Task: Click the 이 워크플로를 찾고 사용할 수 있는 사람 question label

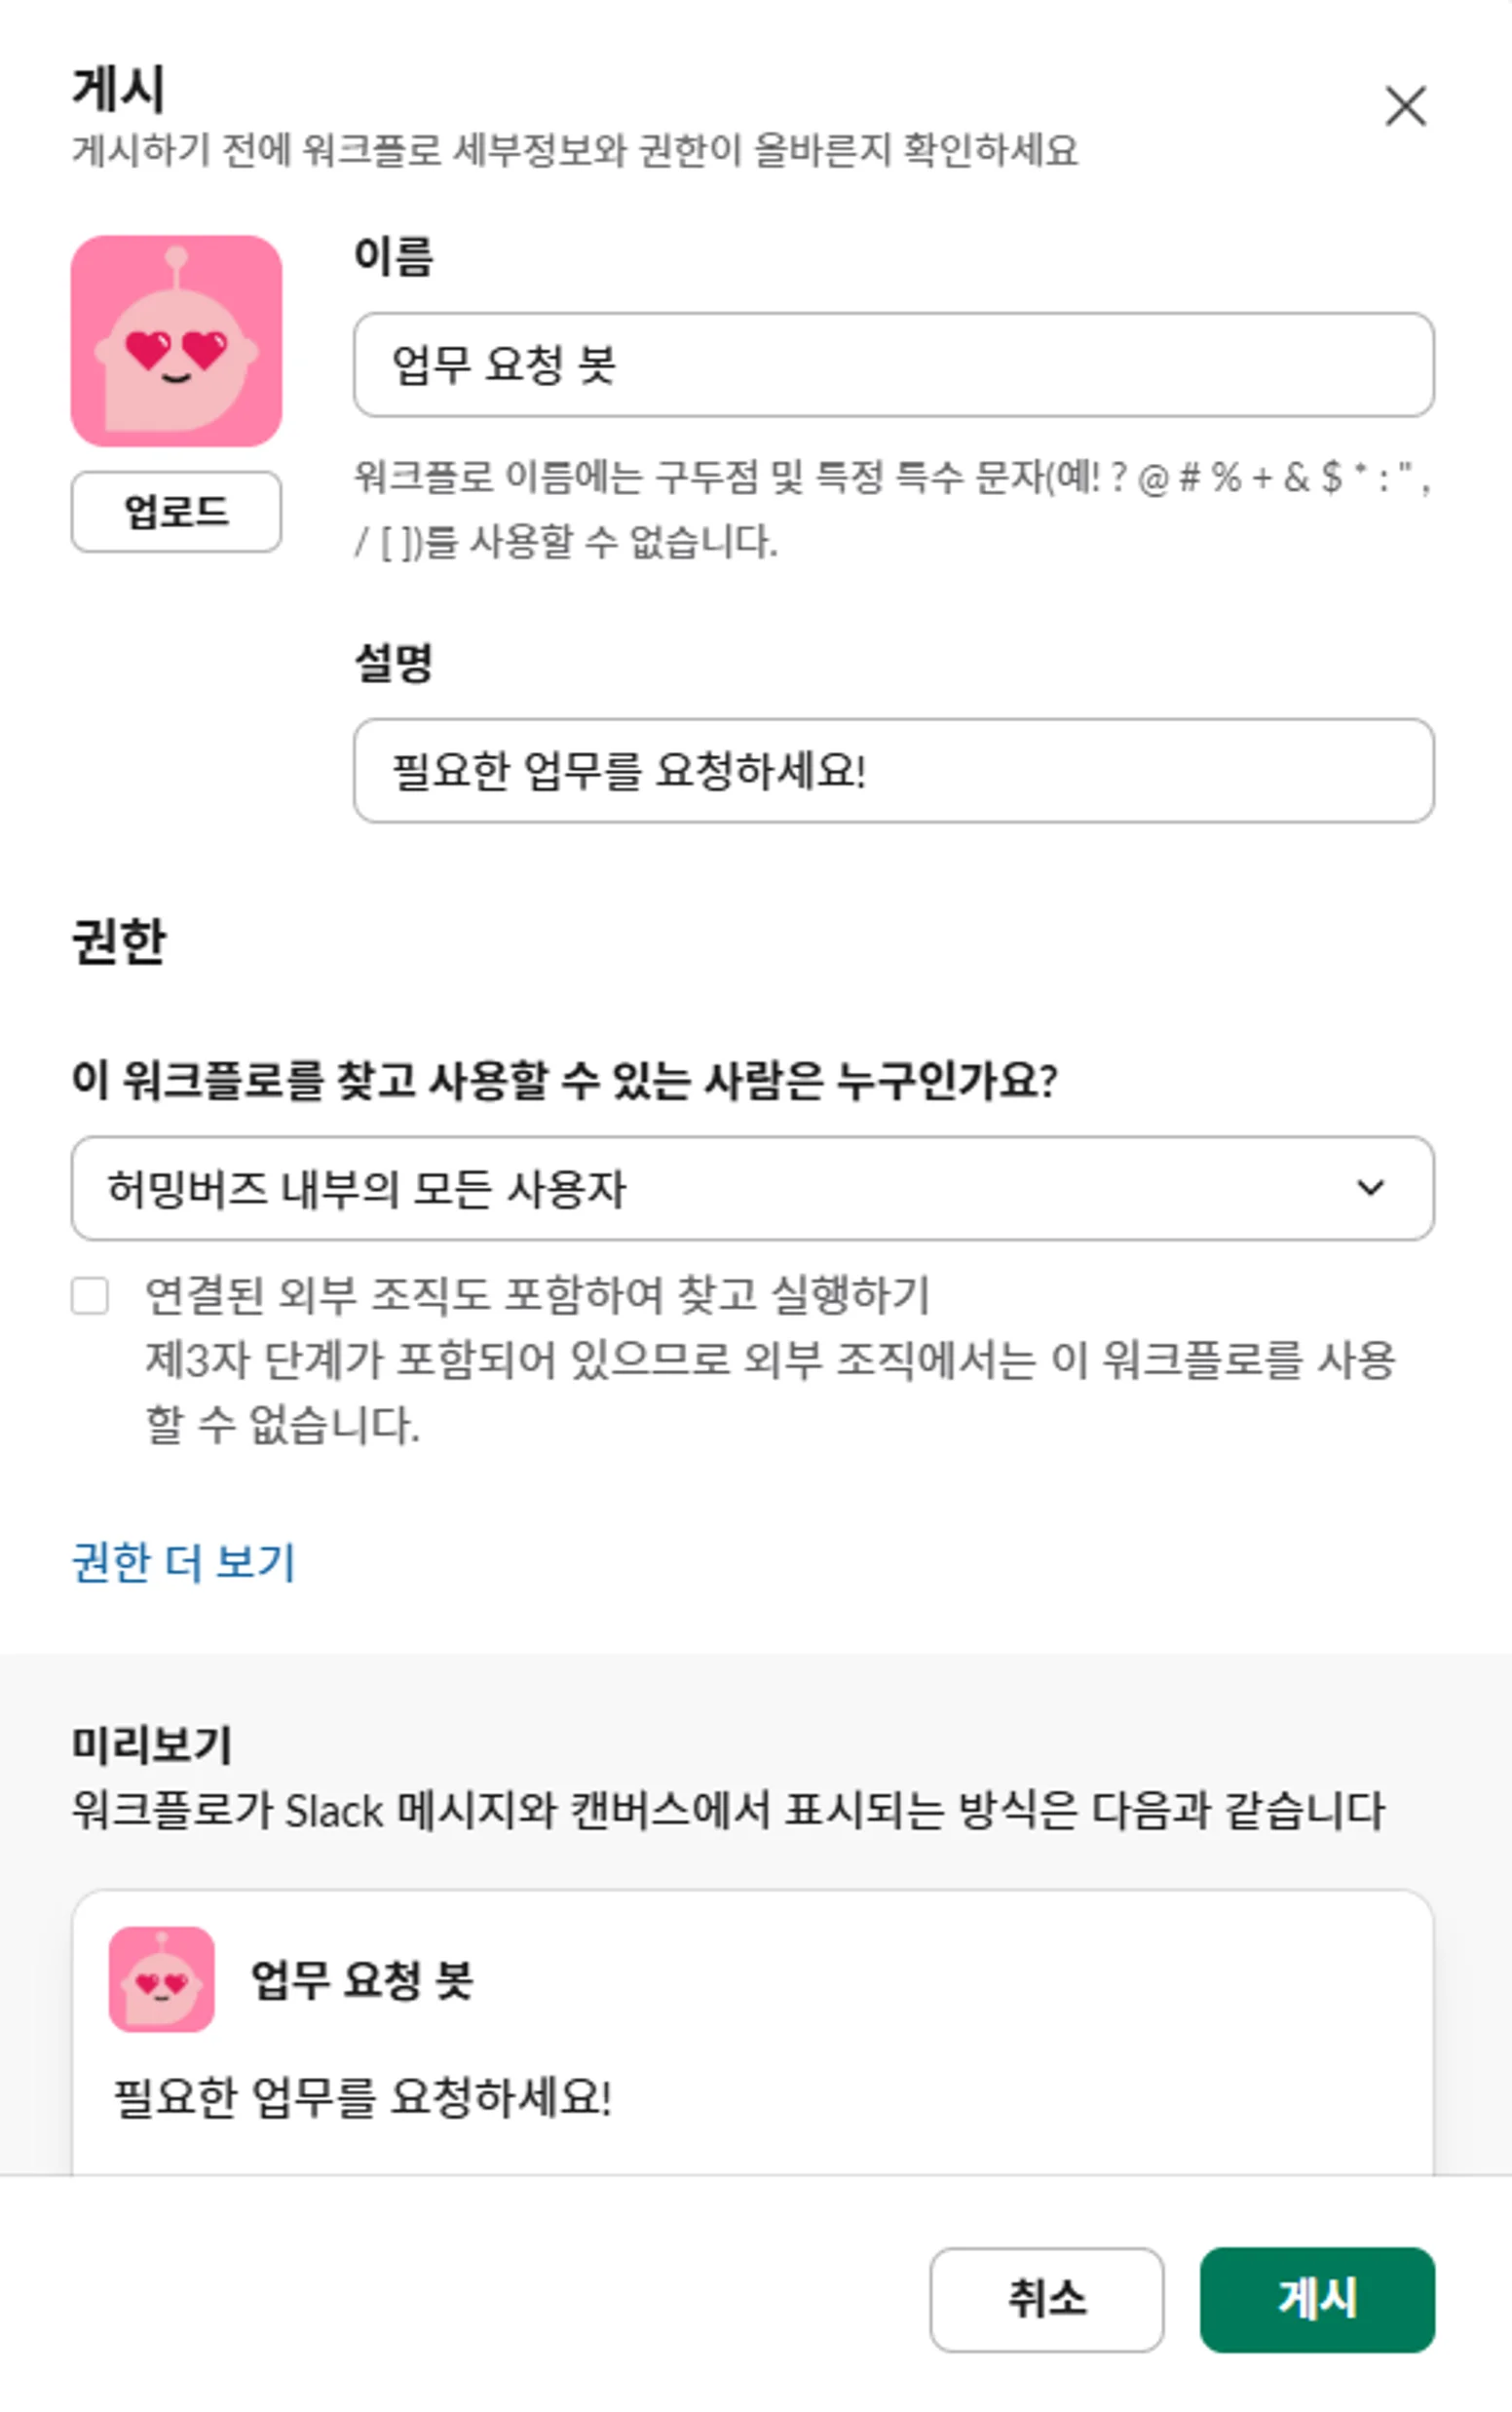Action: [x=564, y=1080]
